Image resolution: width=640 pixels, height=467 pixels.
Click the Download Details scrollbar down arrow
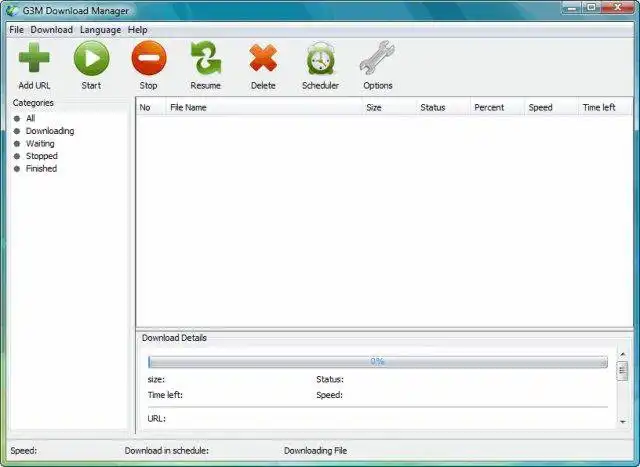(623, 422)
